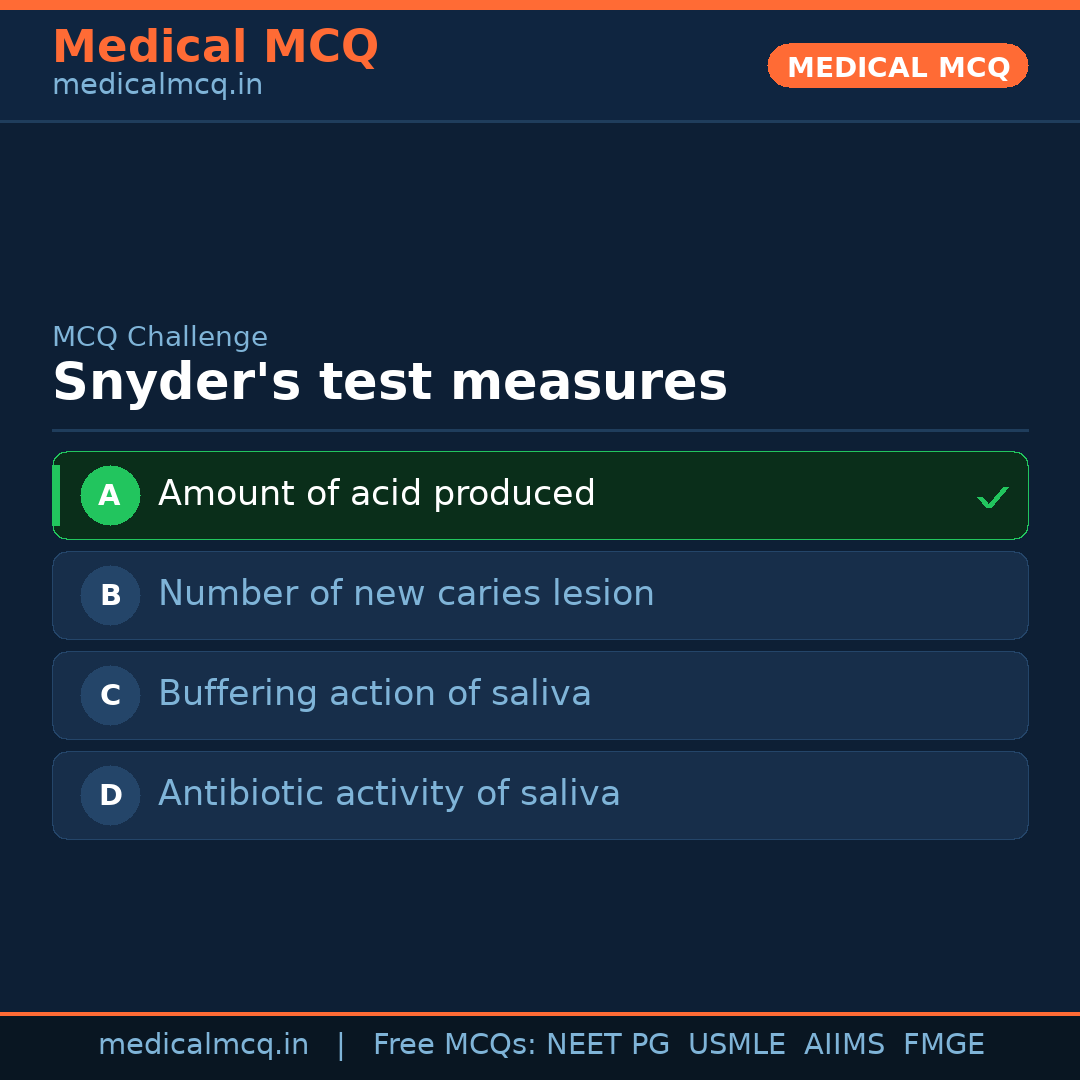1080x1080 pixels.
Task: Click the B option letter circle
Action: (110, 595)
